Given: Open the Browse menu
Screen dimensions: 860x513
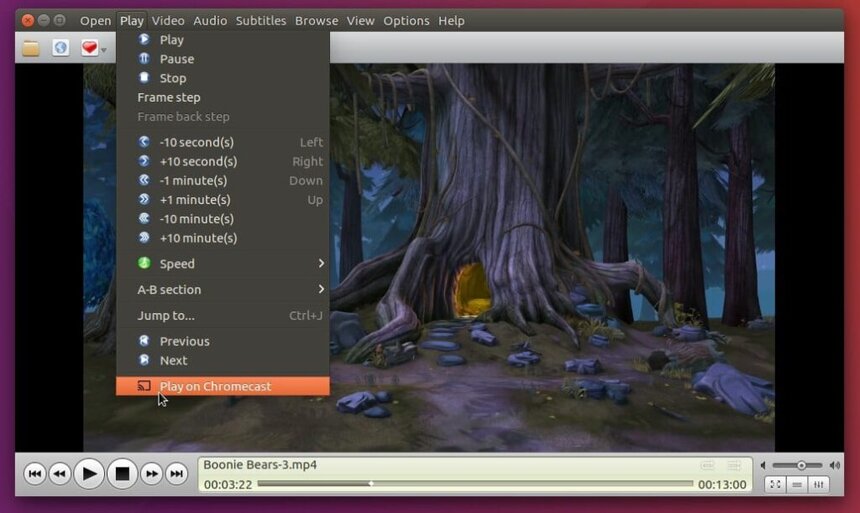Looking at the screenshot, I should coord(316,21).
